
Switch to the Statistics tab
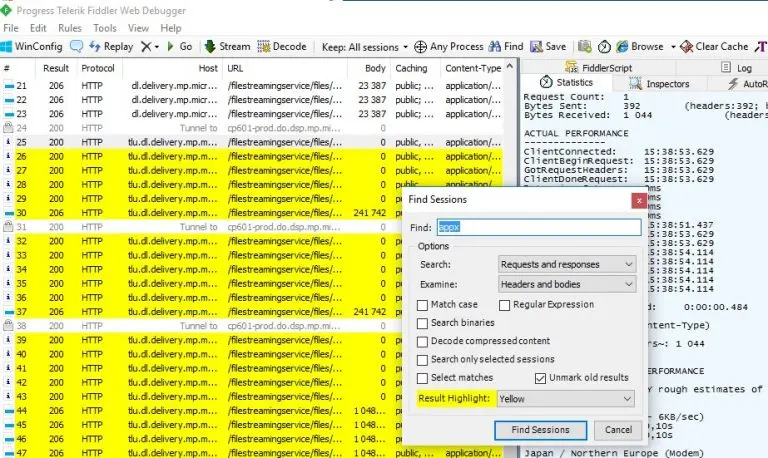click(566, 82)
